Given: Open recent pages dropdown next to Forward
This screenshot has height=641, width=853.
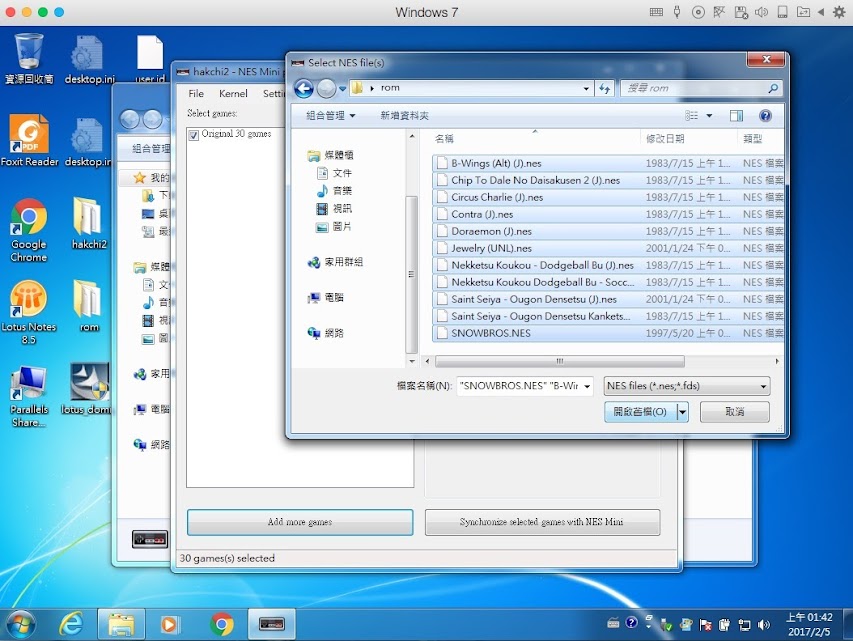Looking at the screenshot, I should (x=342, y=88).
